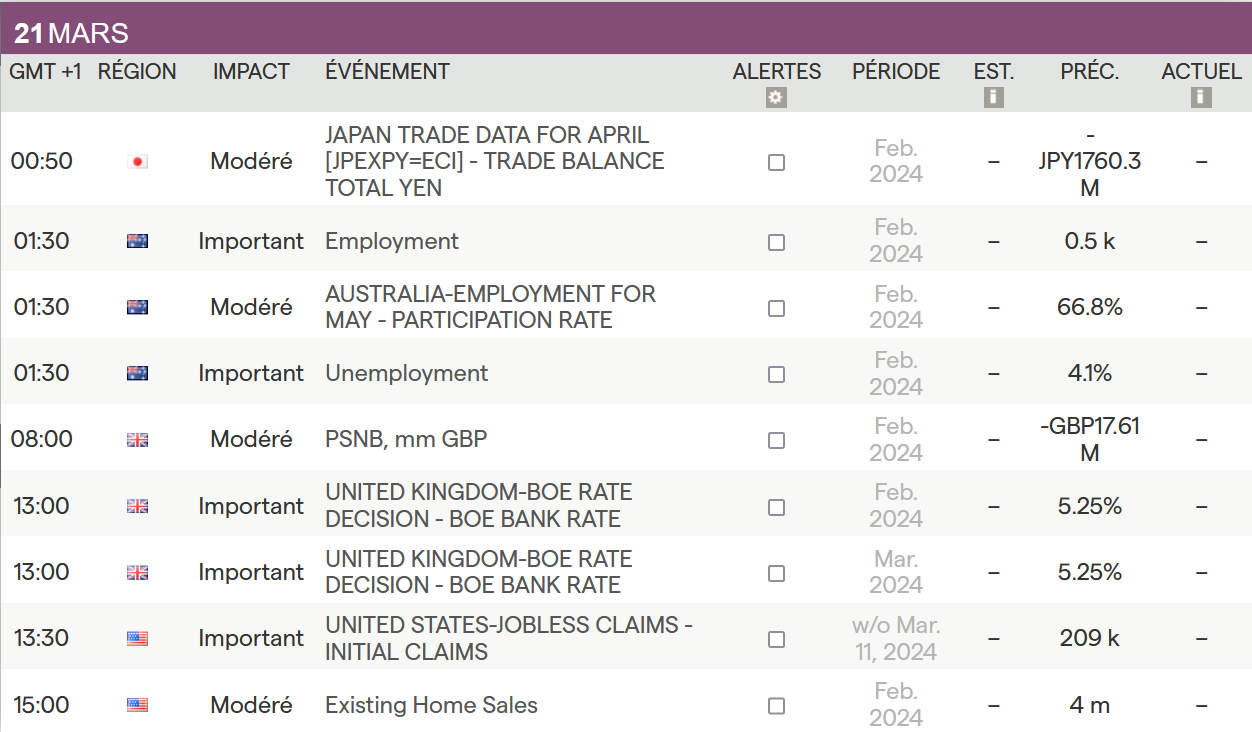Click the Japan flag icon

[138, 162]
